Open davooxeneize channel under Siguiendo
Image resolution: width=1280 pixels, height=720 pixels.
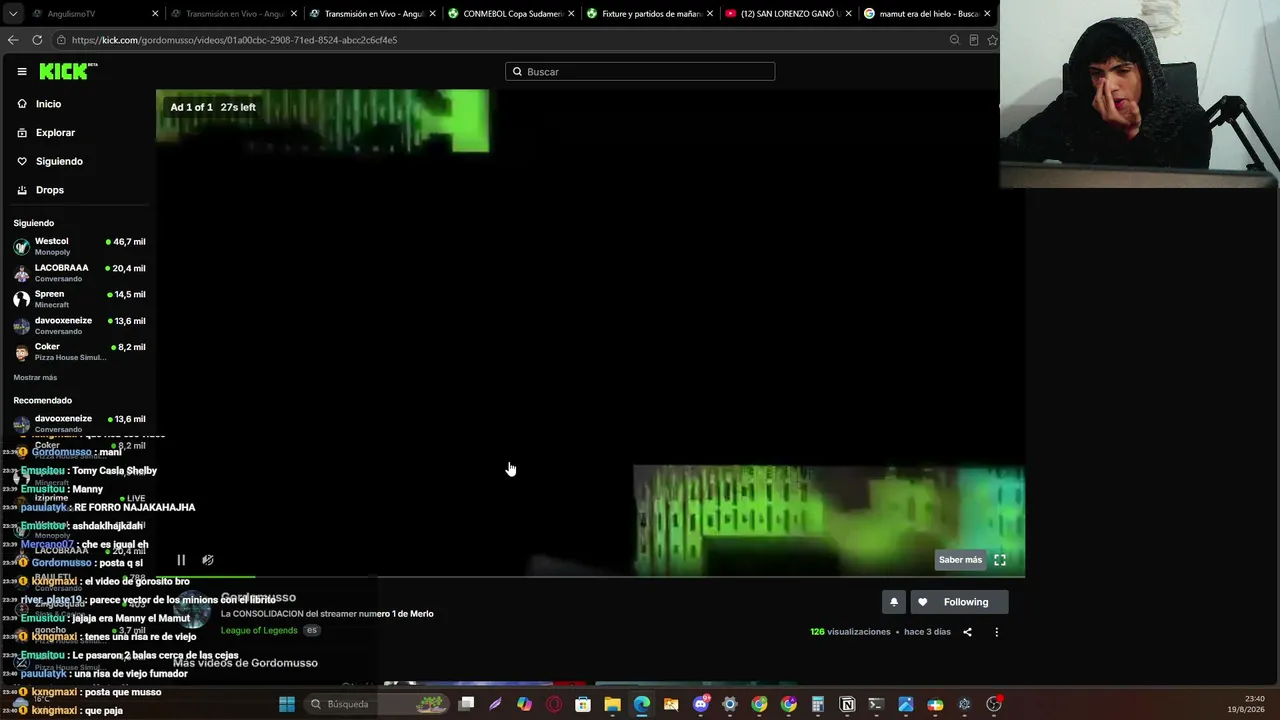(79, 325)
